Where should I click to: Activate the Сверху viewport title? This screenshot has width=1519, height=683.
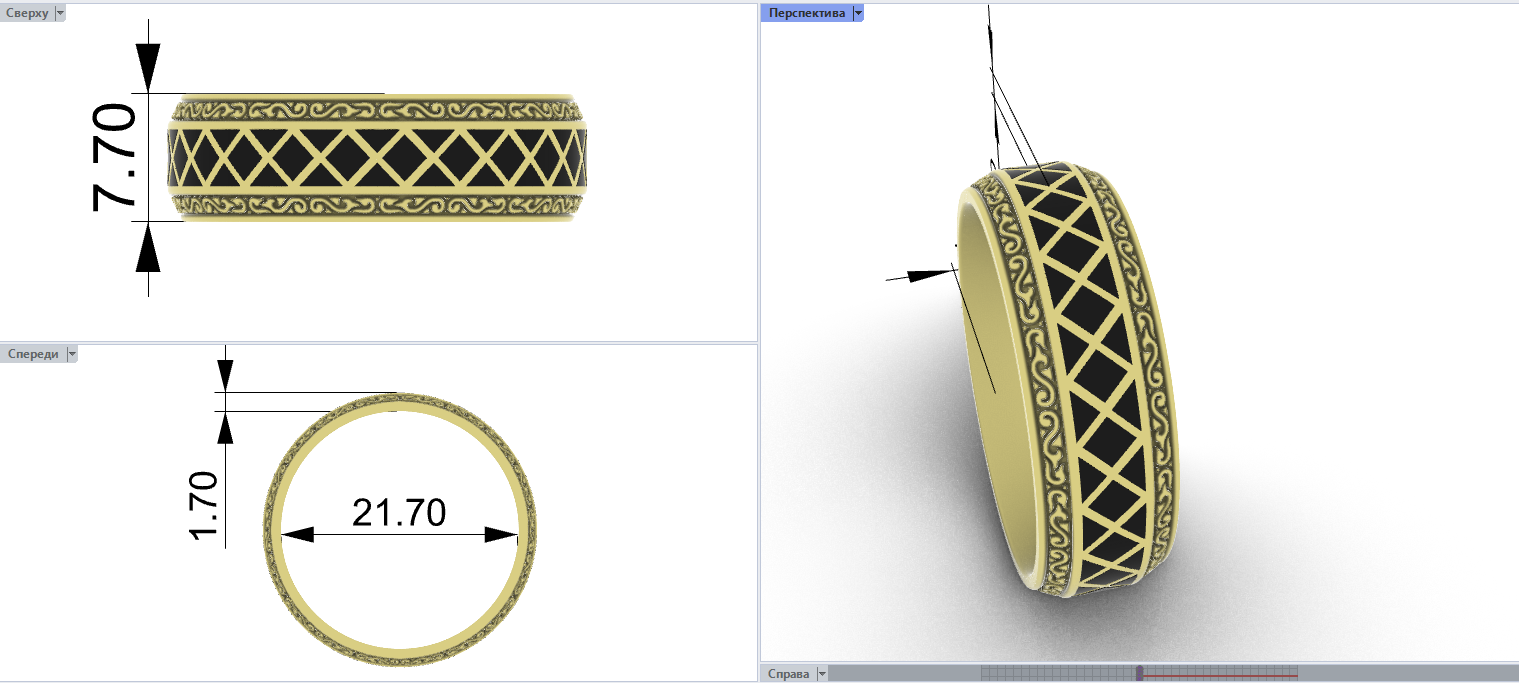pyautogui.click(x=27, y=13)
